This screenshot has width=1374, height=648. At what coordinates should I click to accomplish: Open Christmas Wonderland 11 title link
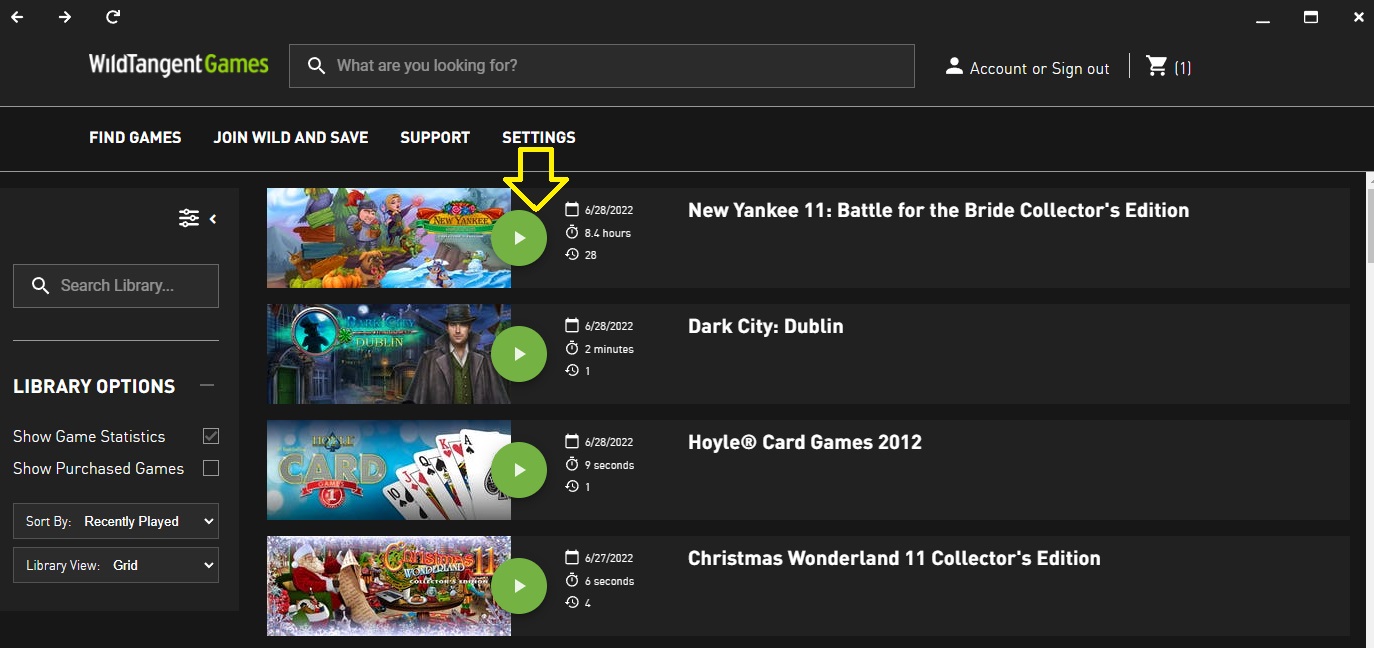(894, 558)
